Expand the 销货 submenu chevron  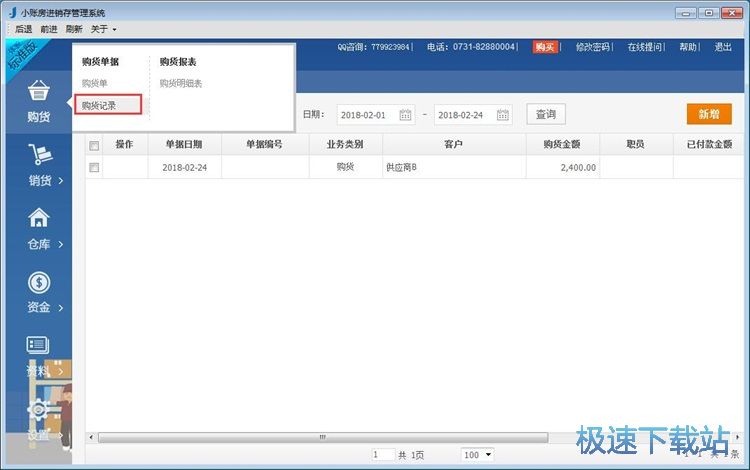pyautogui.click(x=61, y=180)
